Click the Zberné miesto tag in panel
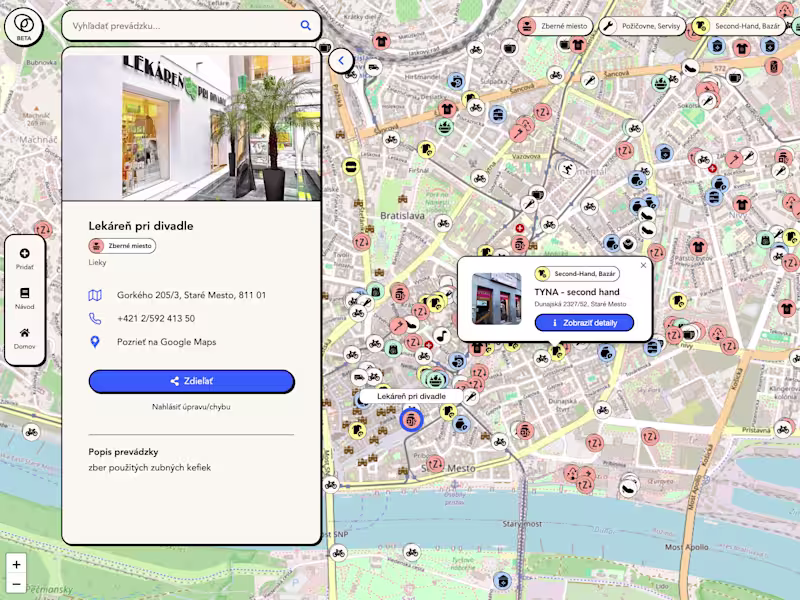This screenshot has height=600, width=800. [x=122, y=245]
